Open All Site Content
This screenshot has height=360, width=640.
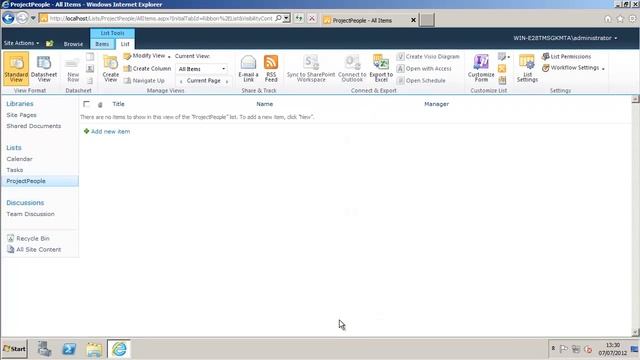34,249
